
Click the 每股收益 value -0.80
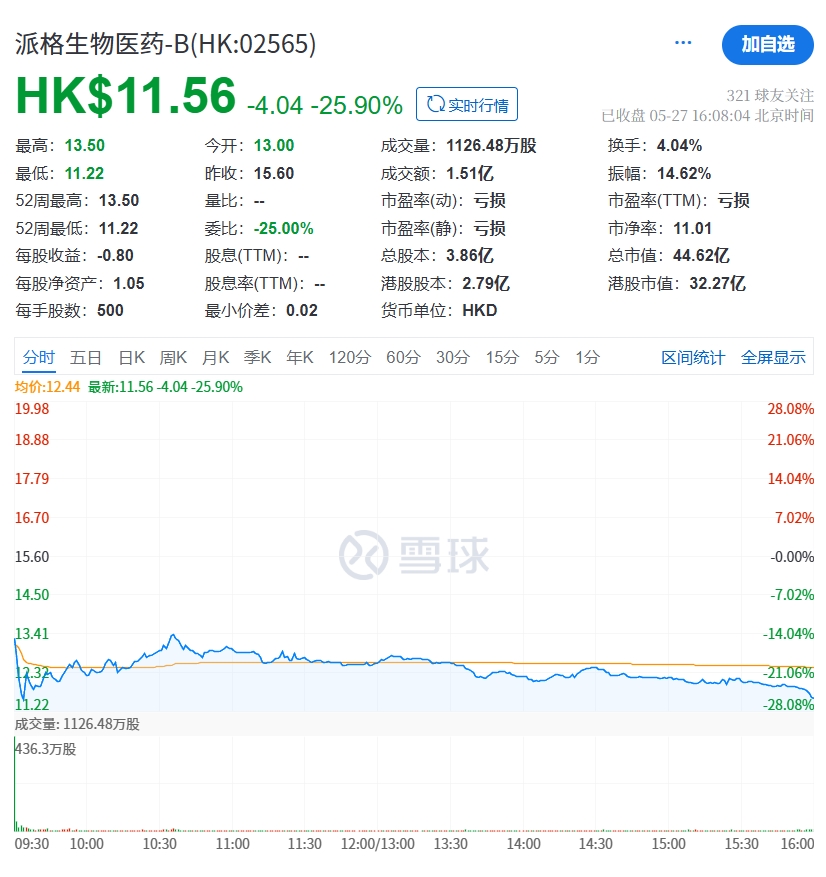pyautogui.click(x=115, y=256)
